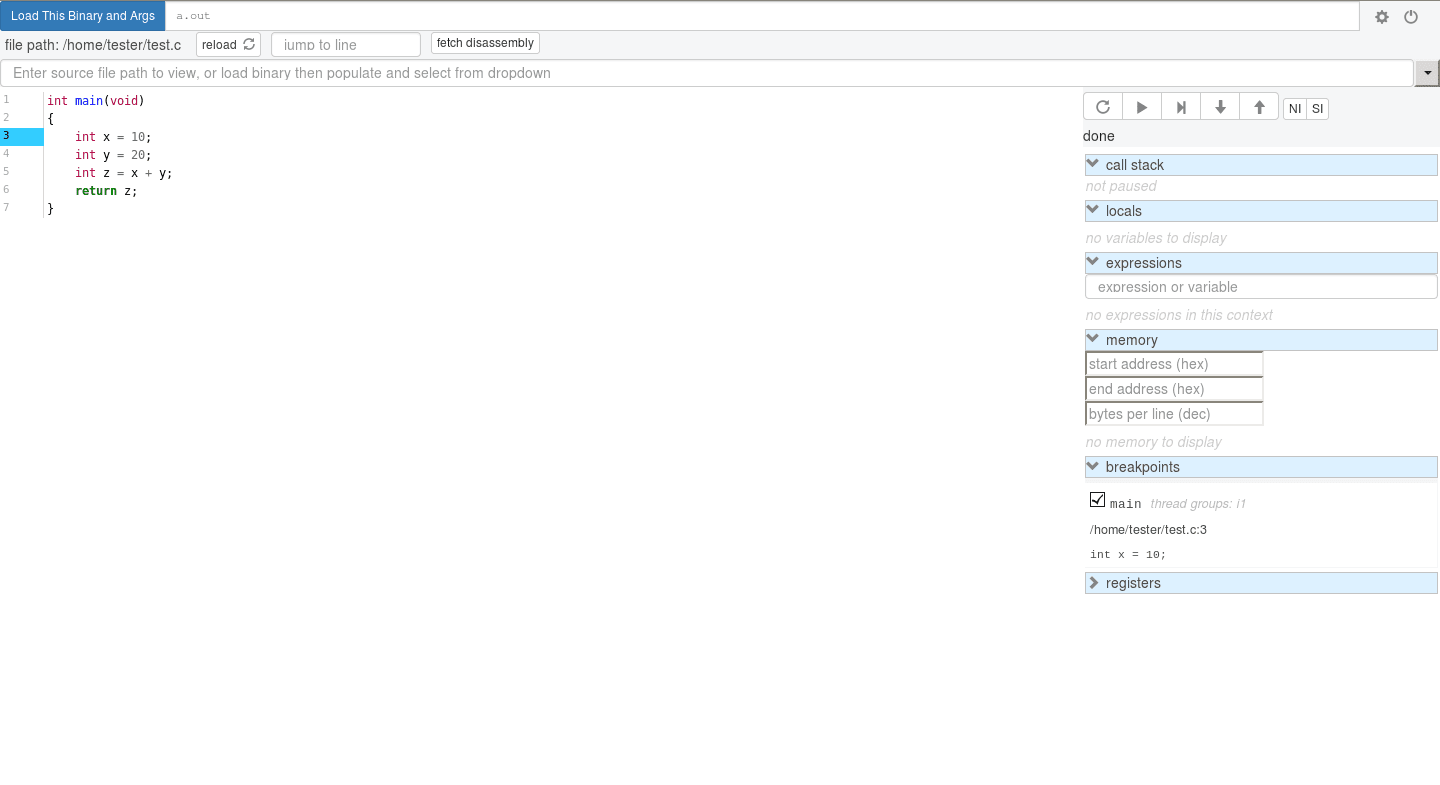
Task: Uncheck the main breakpoint checkbox
Action: coord(1097,500)
